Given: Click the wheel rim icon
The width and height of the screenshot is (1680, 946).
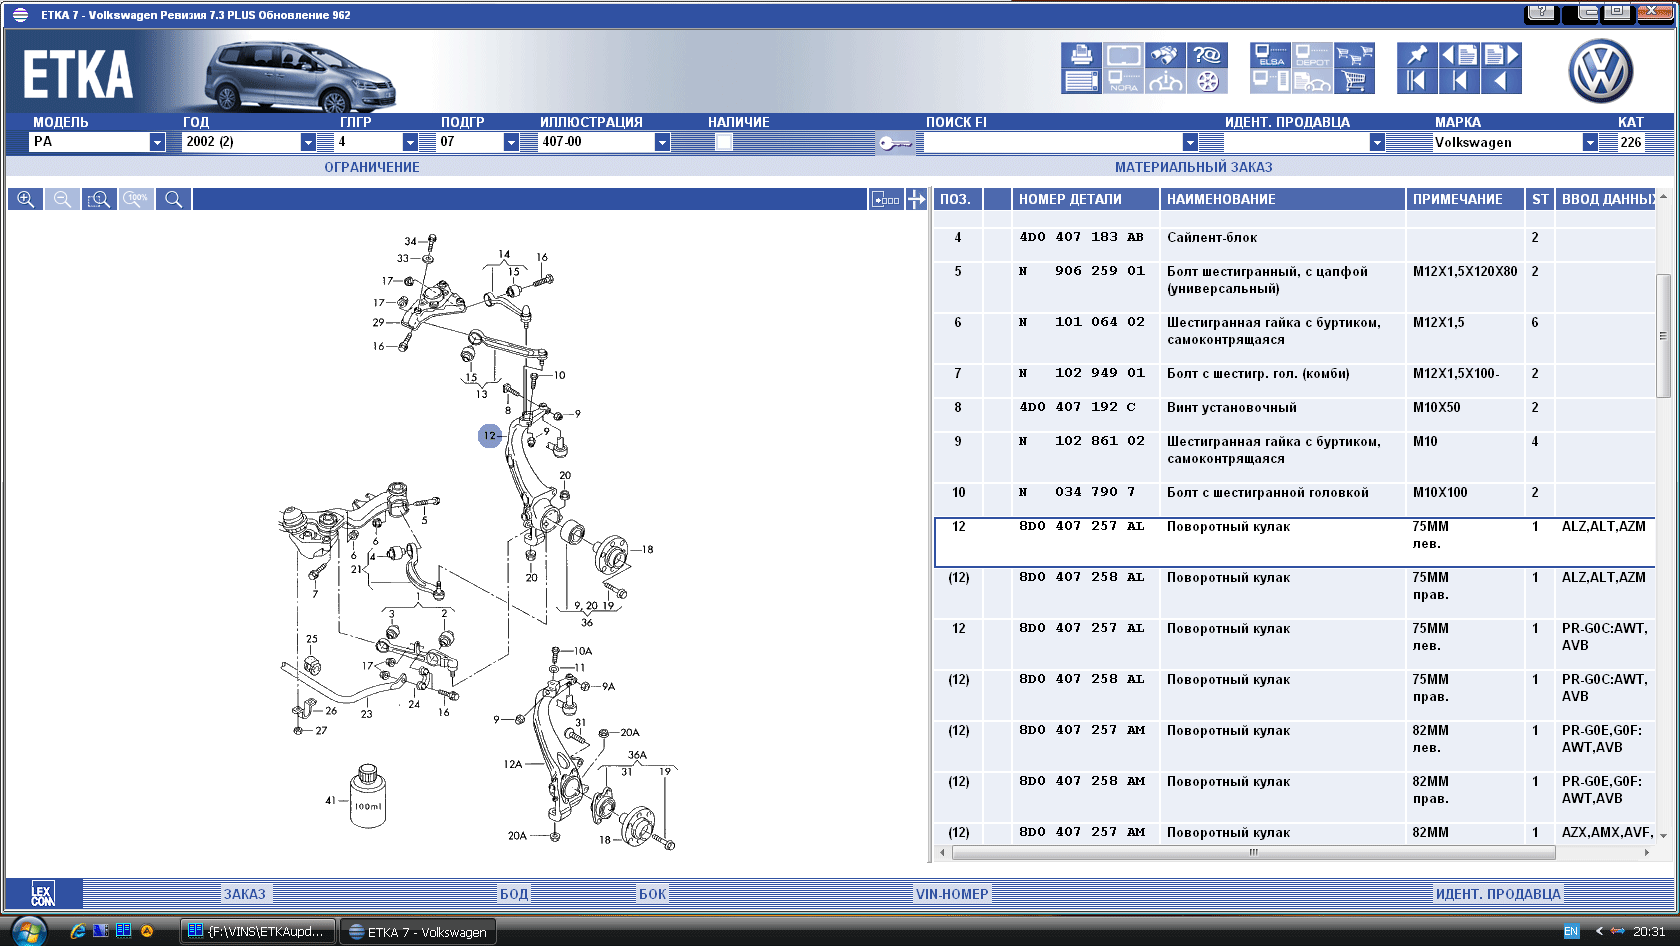Looking at the screenshot, I should pyautogui.click(x=1207, y=81).
